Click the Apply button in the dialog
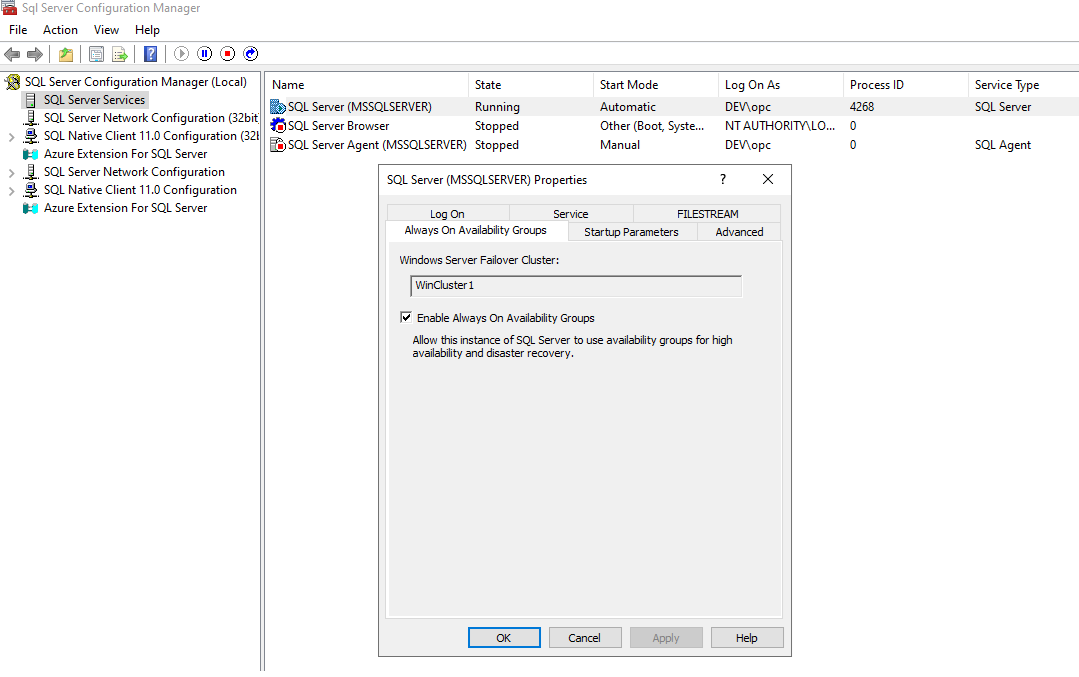1079x677 pixels. coord(666,638)
